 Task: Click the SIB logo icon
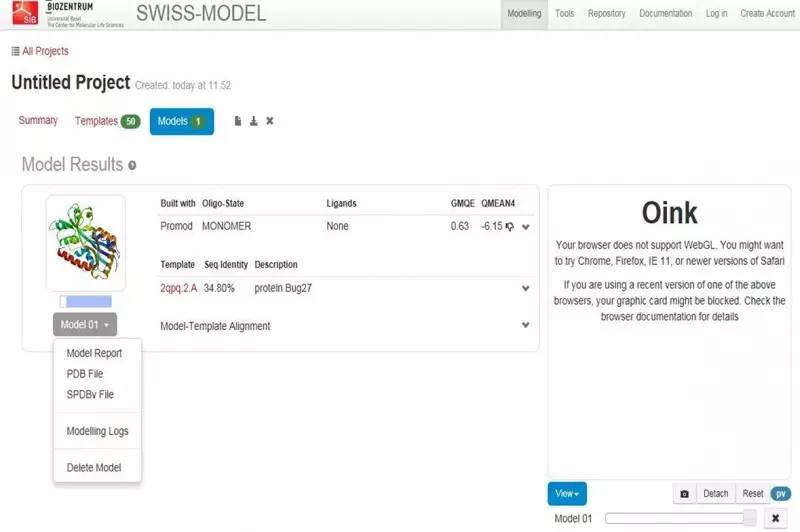point(25,12)
